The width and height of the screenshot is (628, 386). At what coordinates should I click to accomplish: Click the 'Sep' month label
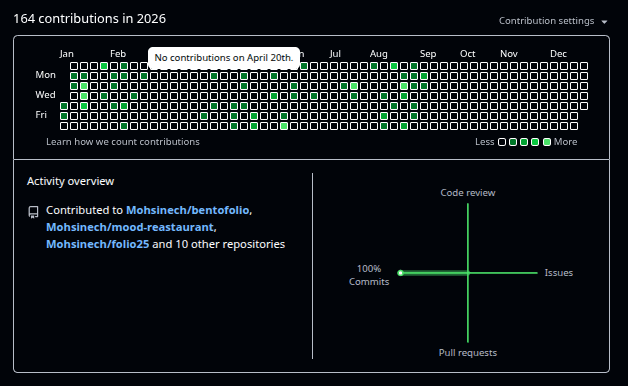click(x=428, y=54)
